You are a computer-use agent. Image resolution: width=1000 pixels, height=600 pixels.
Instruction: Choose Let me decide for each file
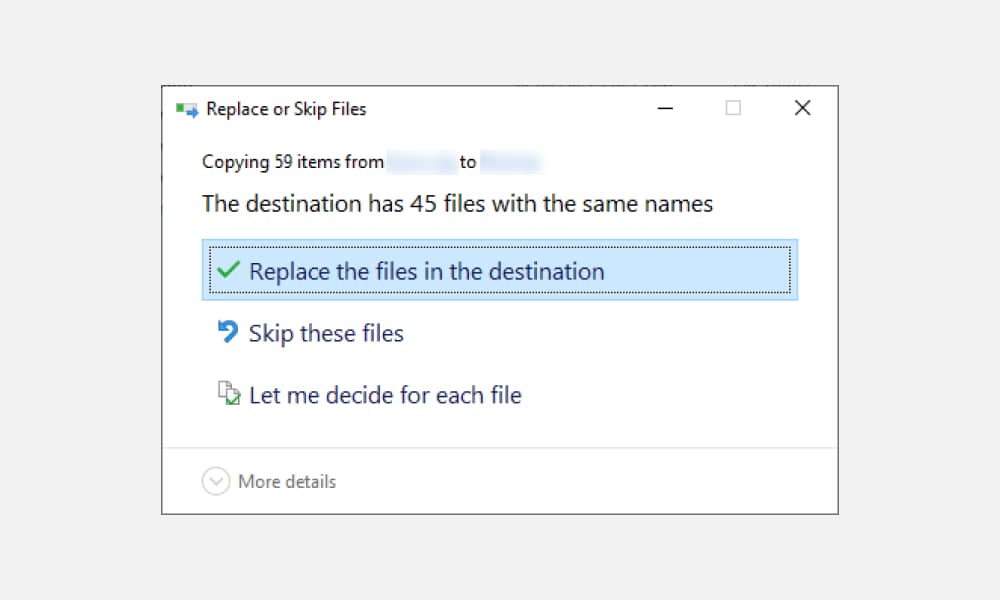(385, 394)
